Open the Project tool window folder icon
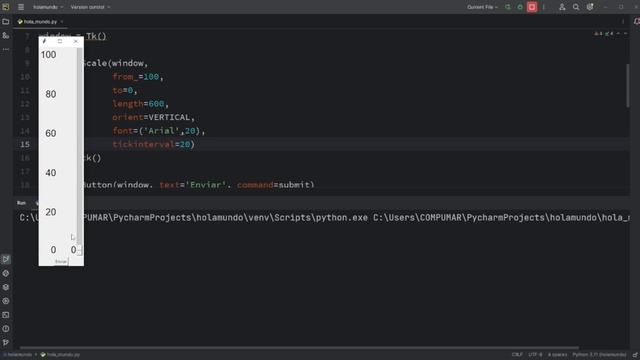 click(x=6, y=22)
